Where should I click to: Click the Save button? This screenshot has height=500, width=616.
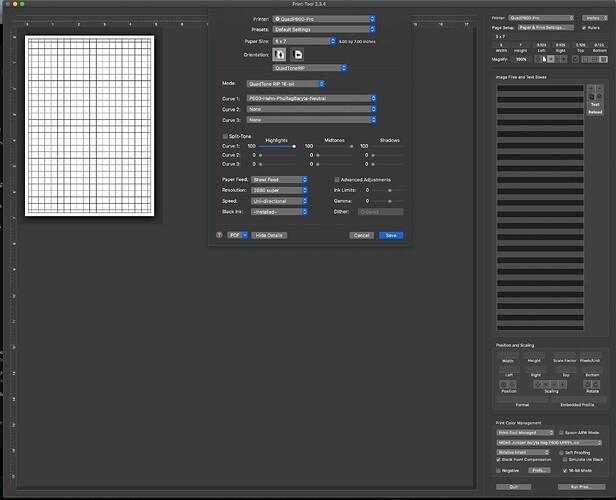point(391,235)
